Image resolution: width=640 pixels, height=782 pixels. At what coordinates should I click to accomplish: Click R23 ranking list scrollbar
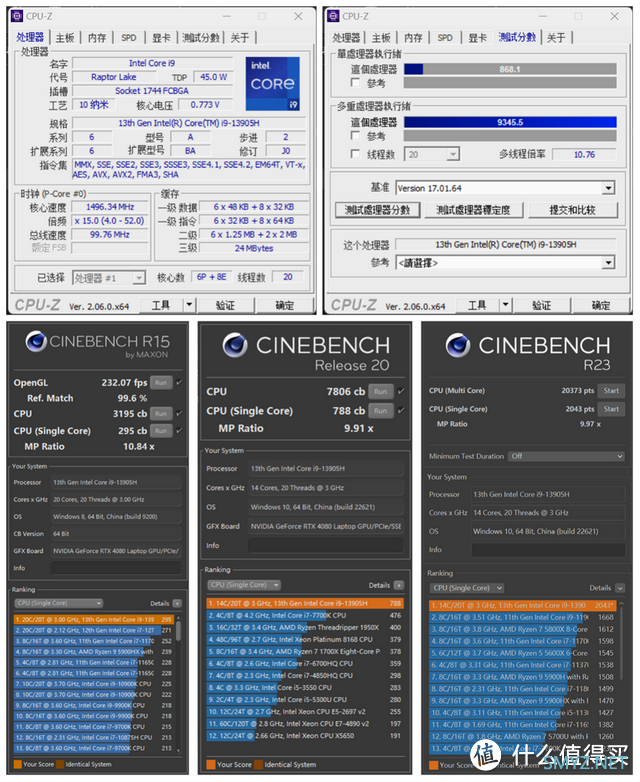pos(622,678)
